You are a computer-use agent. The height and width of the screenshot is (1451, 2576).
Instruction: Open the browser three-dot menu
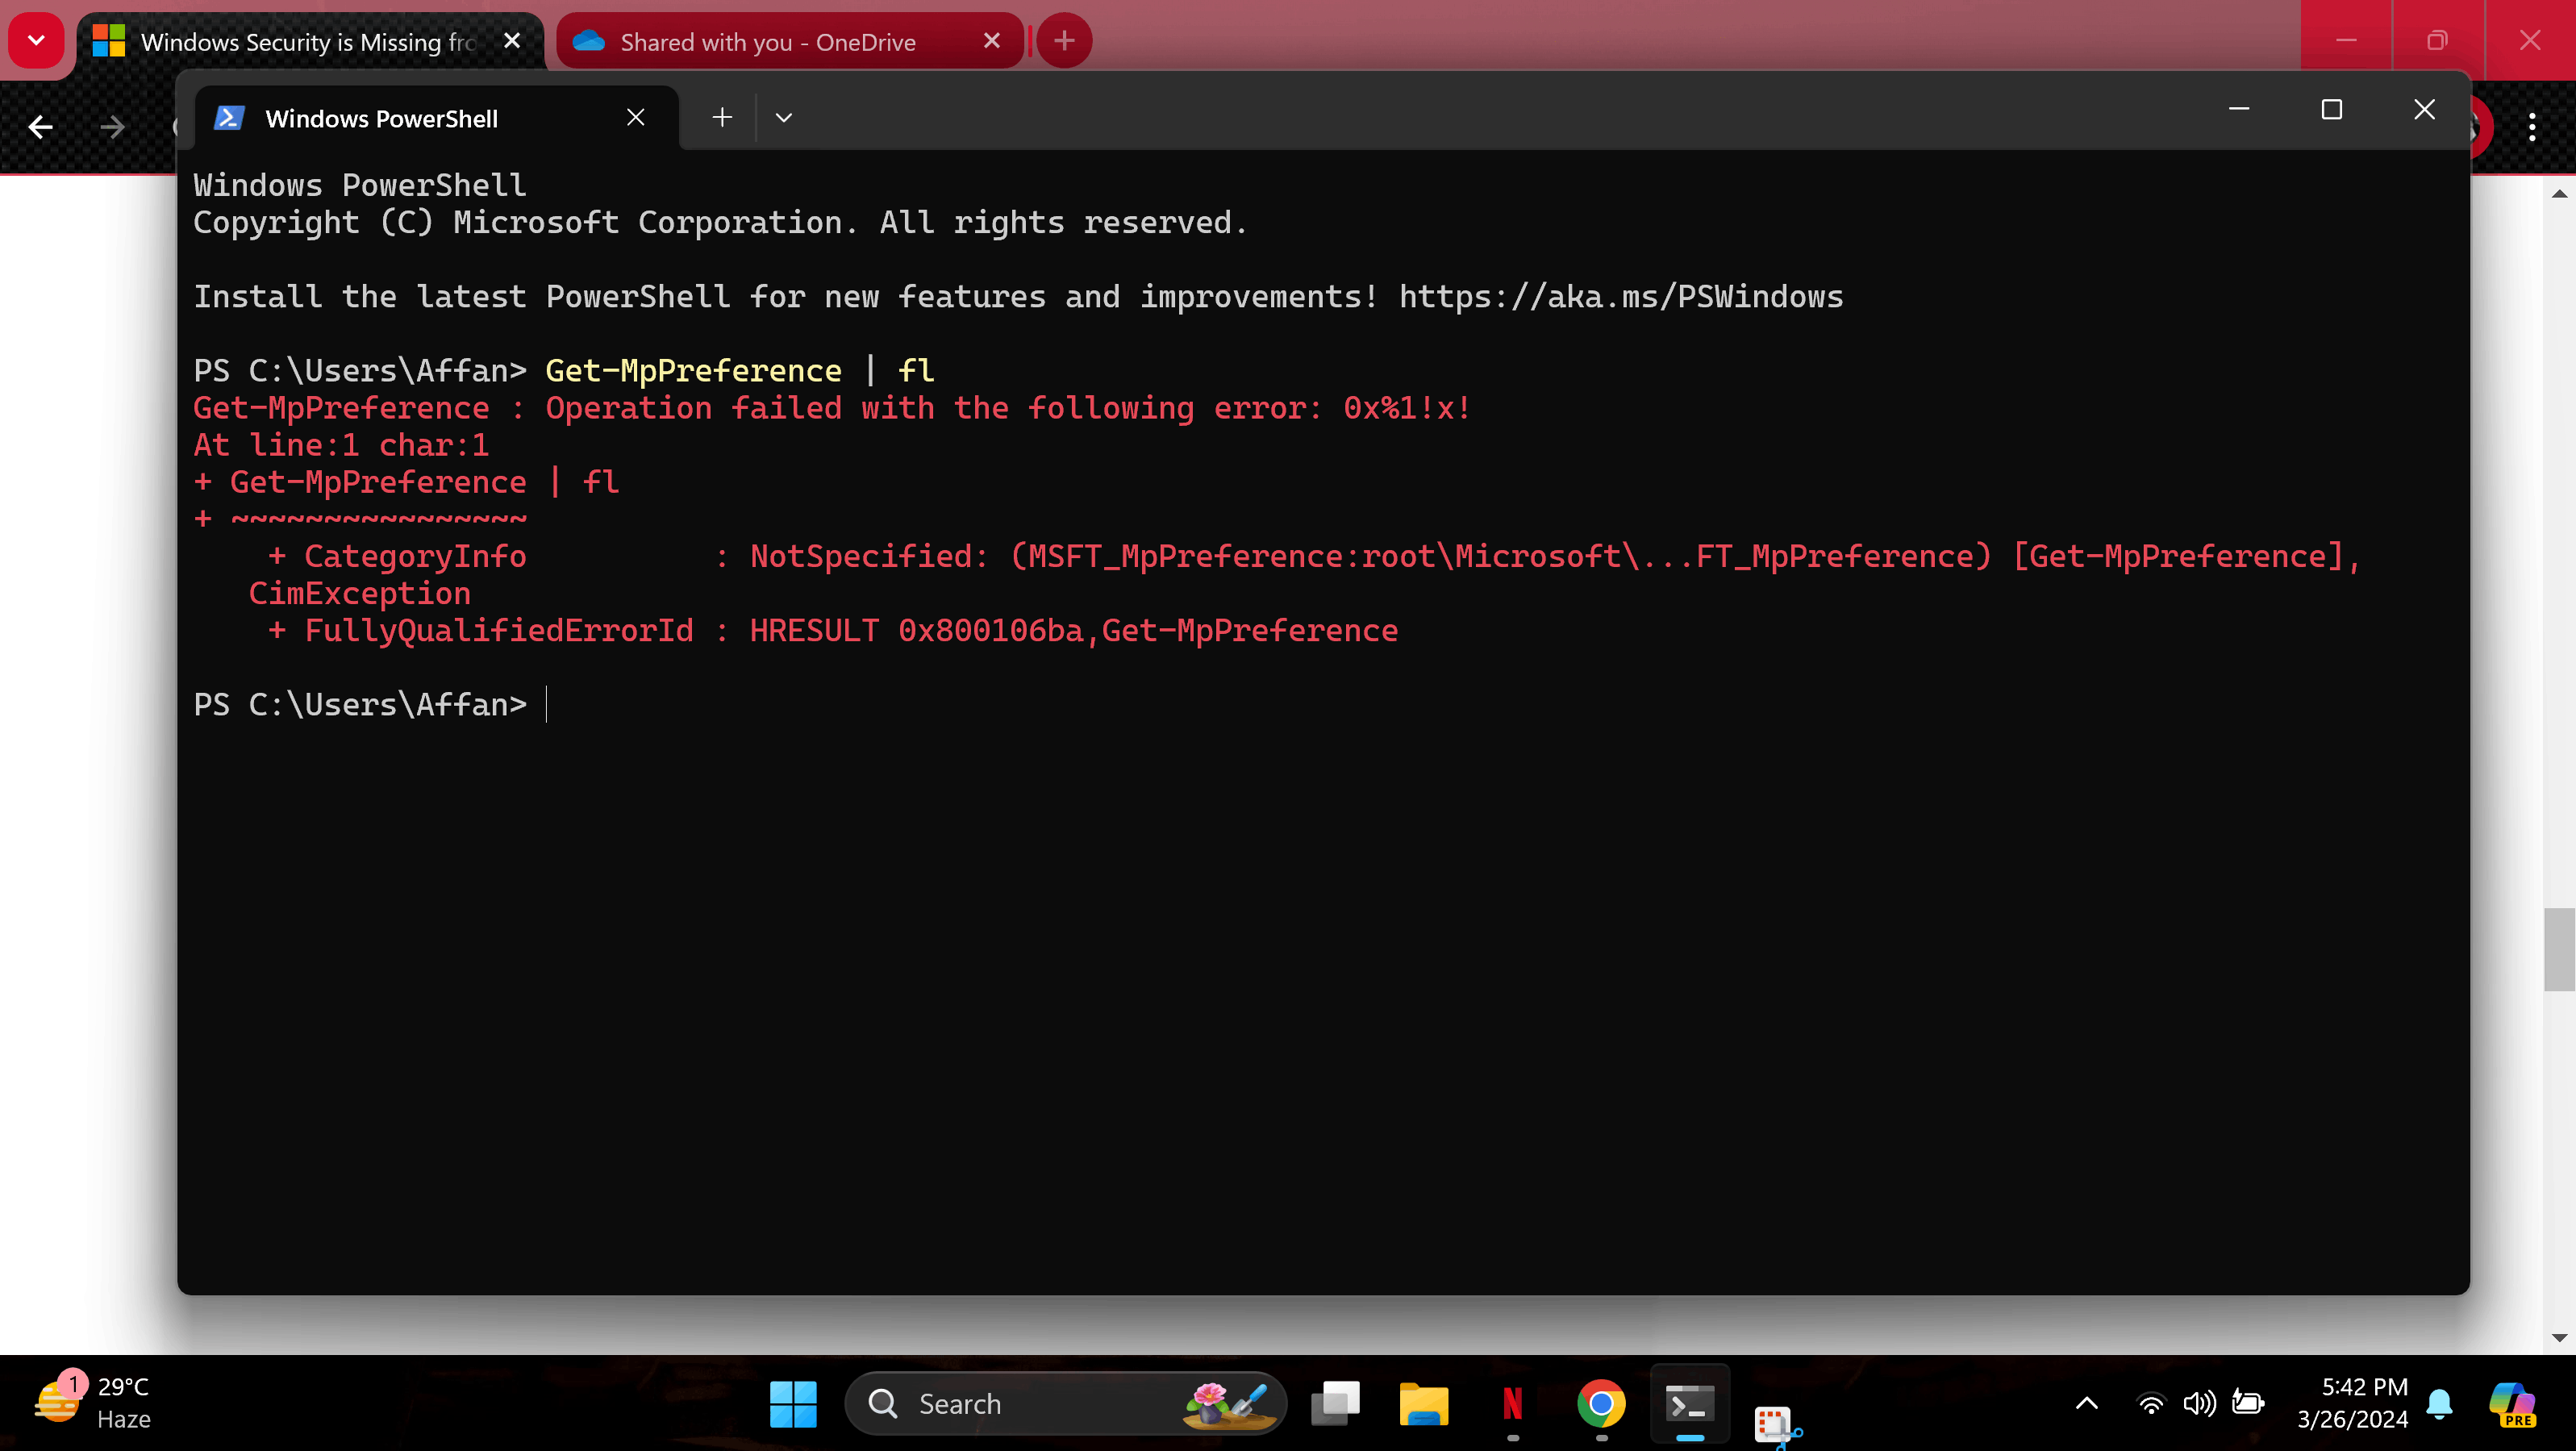click(2531, 127)
